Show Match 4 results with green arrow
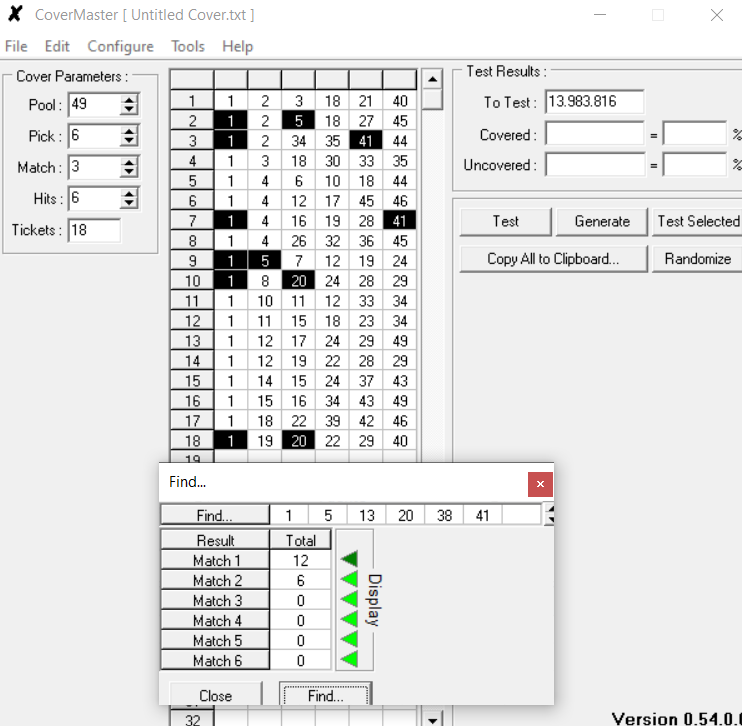Image resolution: width=742 pixels, height=726 pixels. [349, 619]
